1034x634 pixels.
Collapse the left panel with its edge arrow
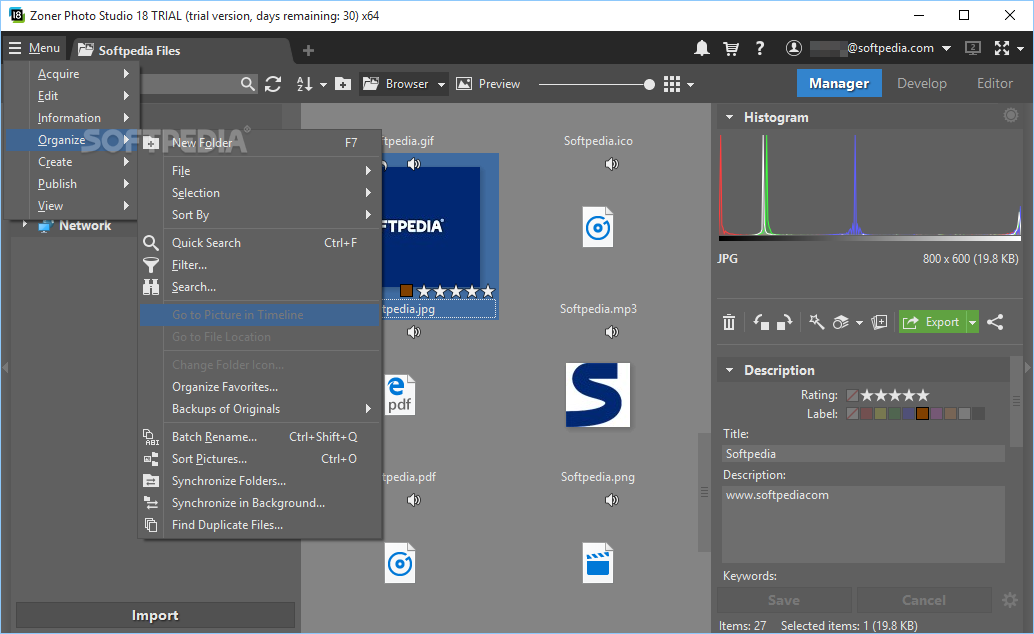click(x=5, y=367)
